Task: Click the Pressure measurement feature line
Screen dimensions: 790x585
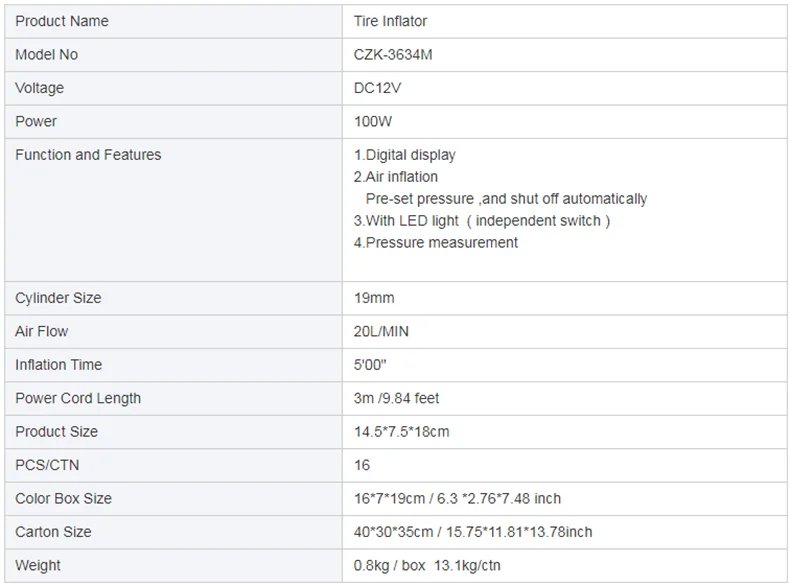Action: pyautogui.click(x=436, y=243)
